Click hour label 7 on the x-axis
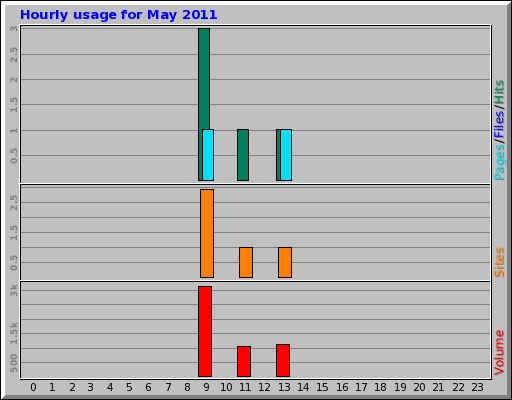The image size is (512, 400). (168, 387)
